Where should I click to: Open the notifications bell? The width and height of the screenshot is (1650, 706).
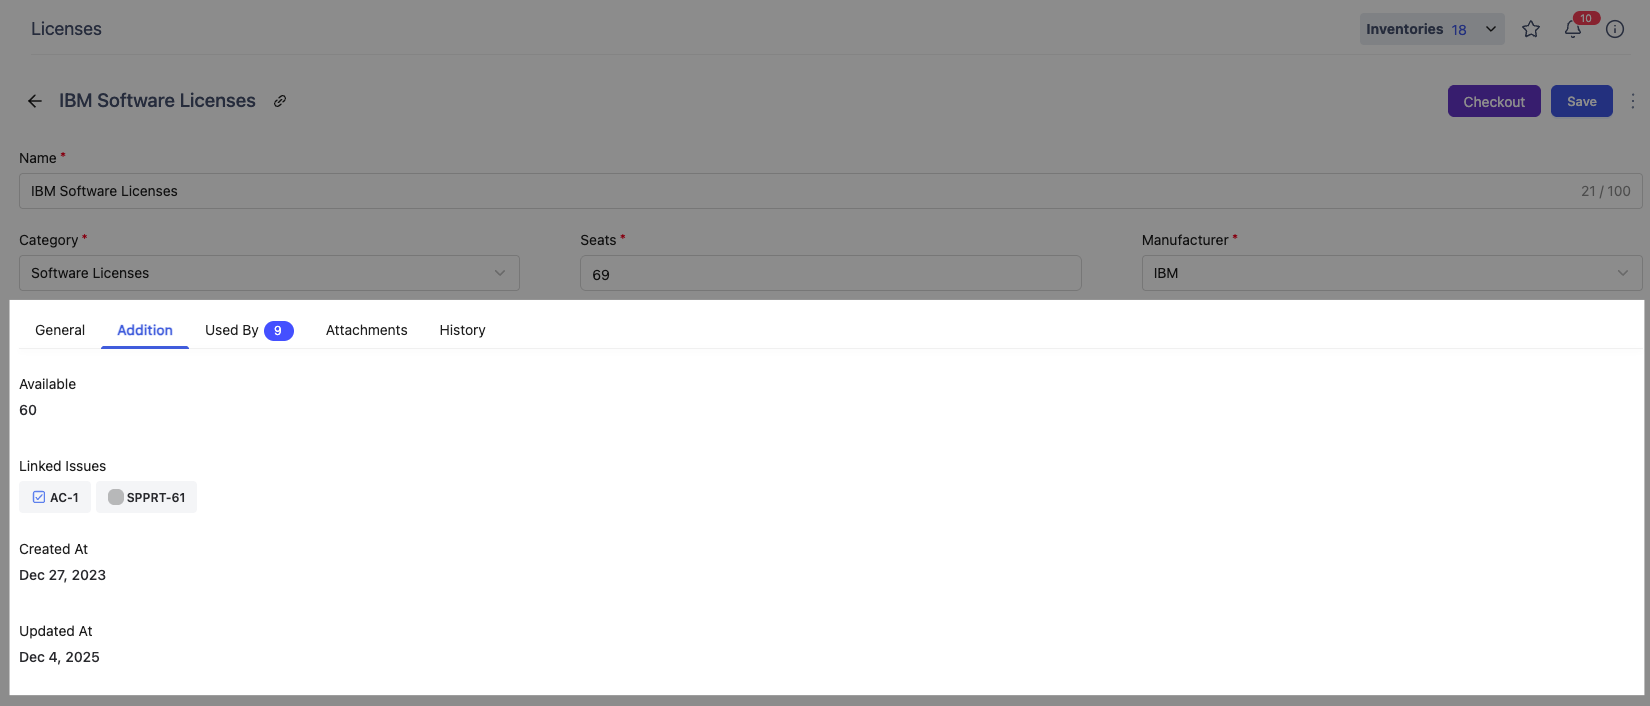(x=1573, y=29)
